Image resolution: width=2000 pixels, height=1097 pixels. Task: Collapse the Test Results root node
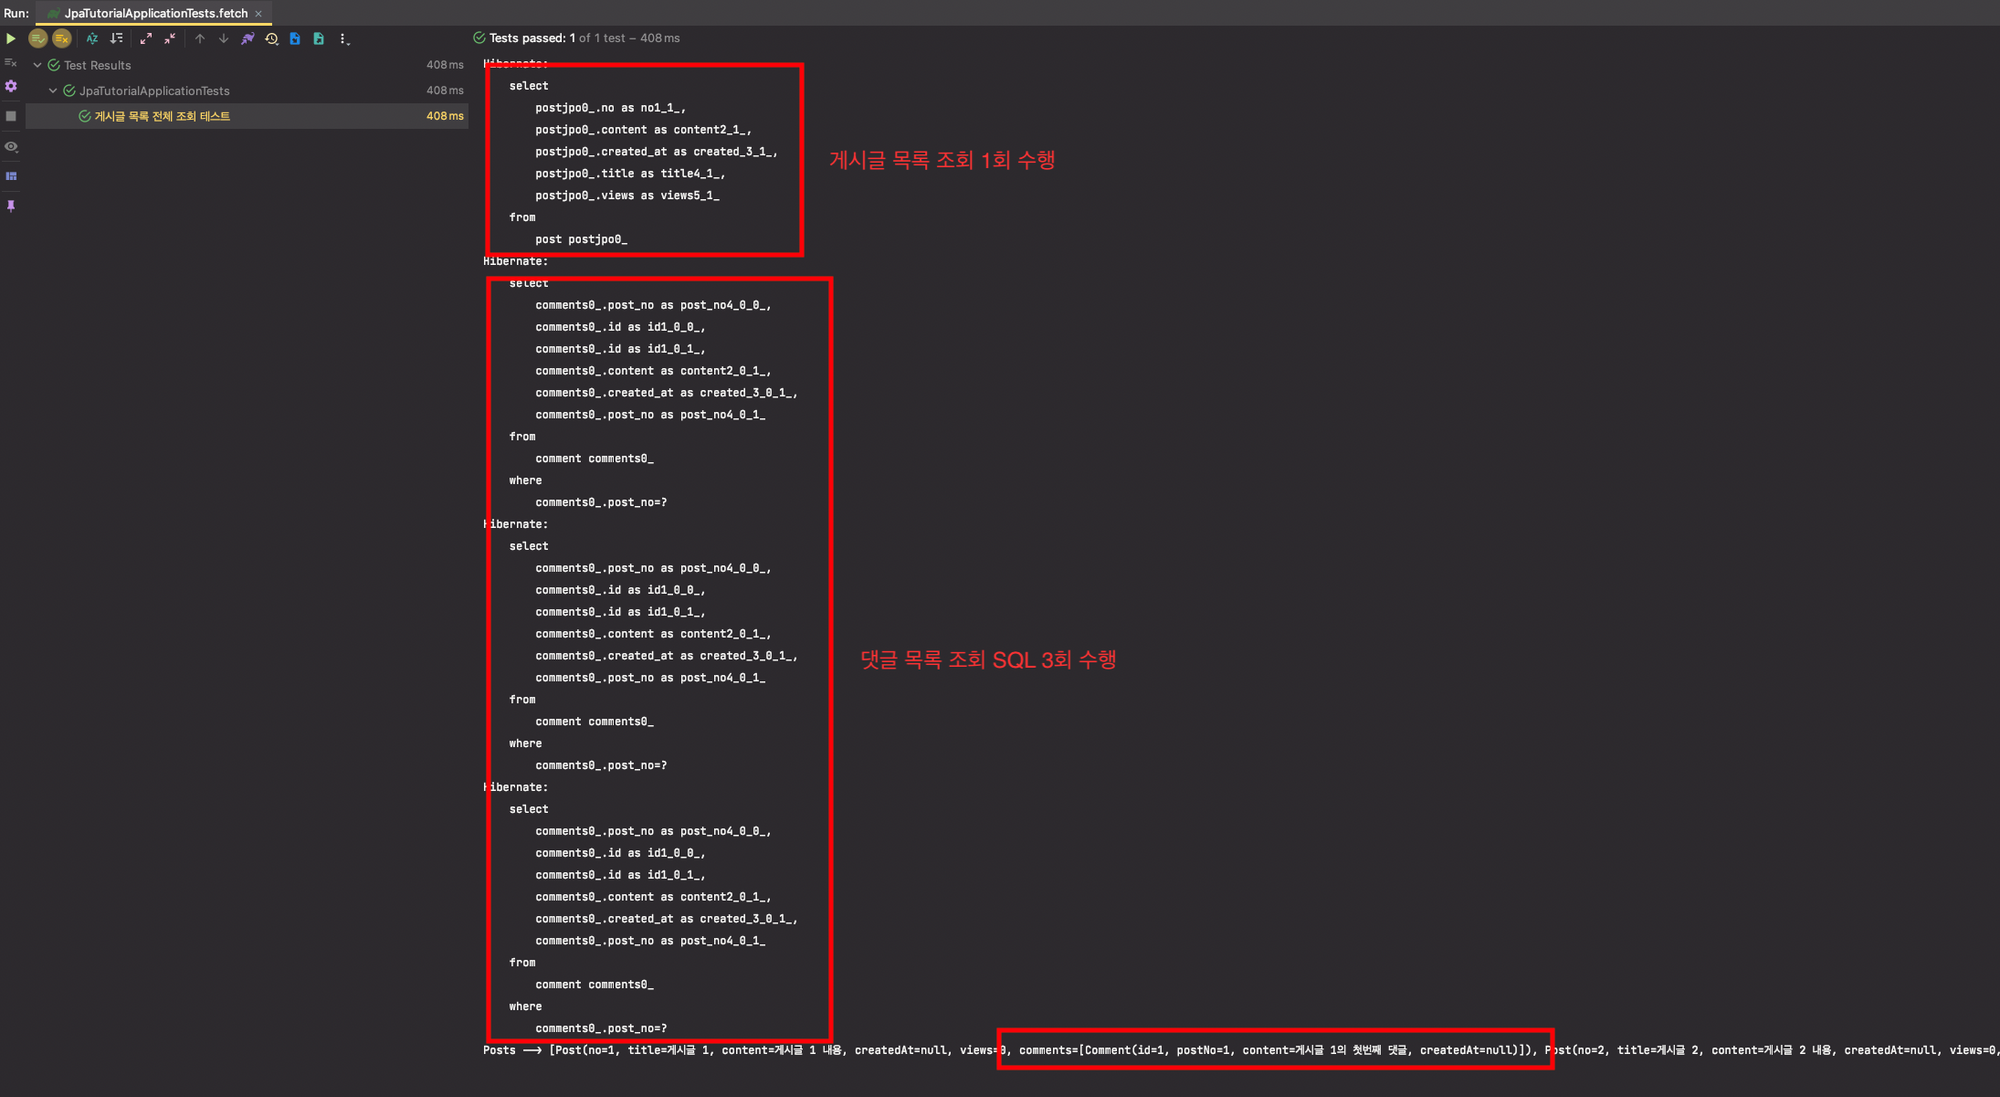(x=38, y=65)
